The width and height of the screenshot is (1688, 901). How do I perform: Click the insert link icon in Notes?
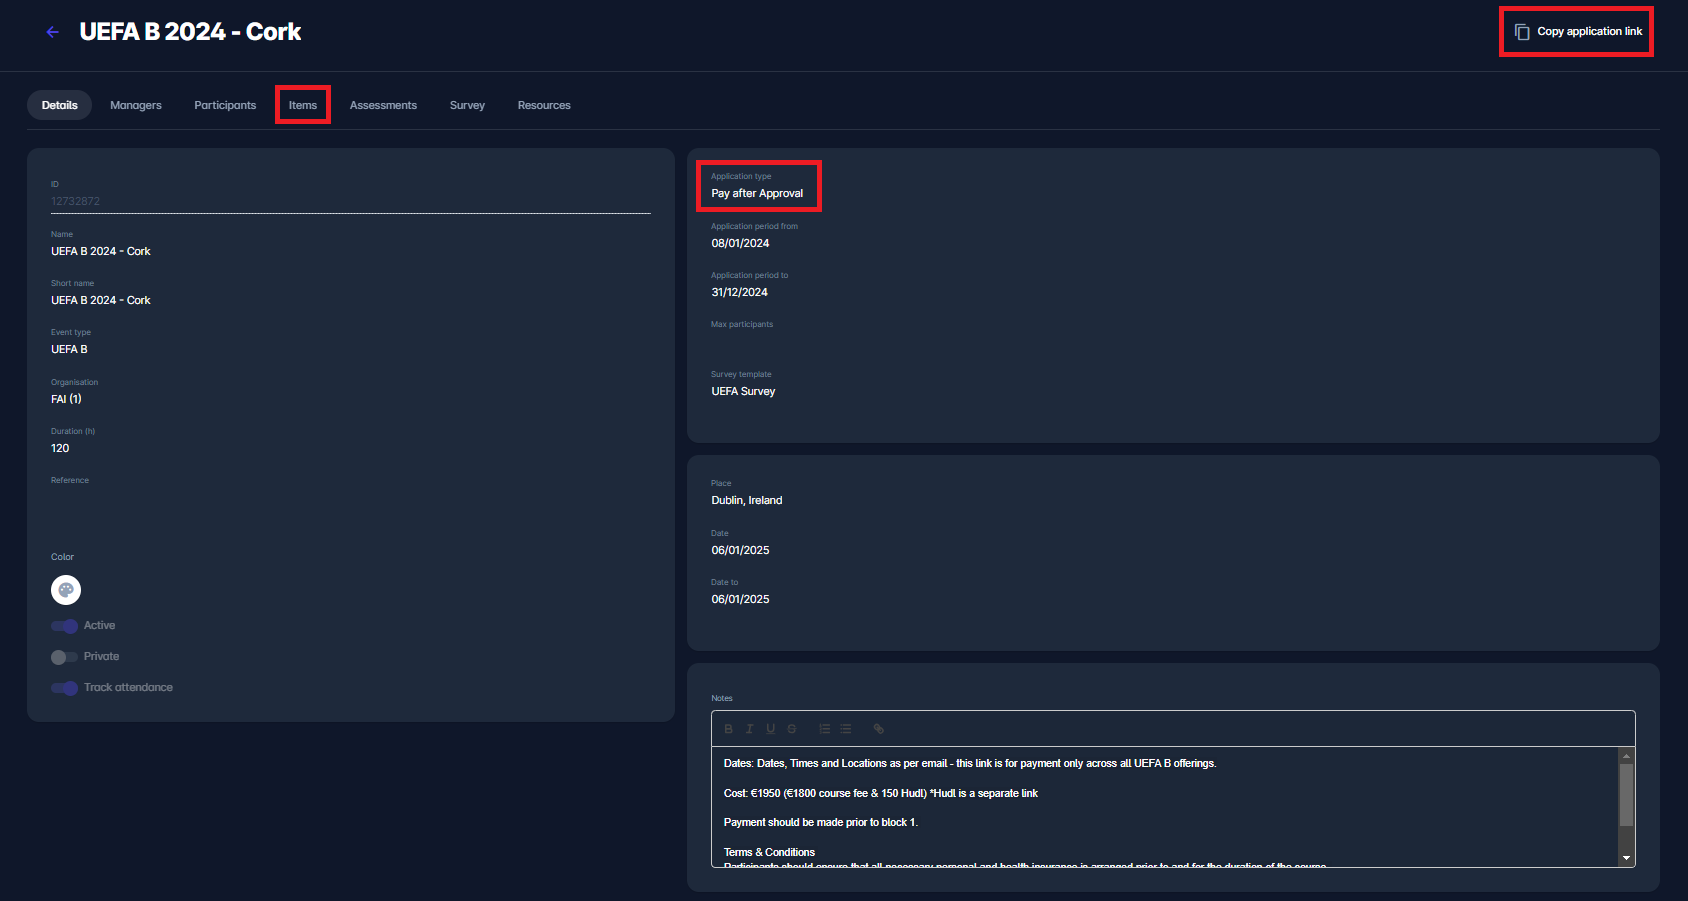click(878, 729)
